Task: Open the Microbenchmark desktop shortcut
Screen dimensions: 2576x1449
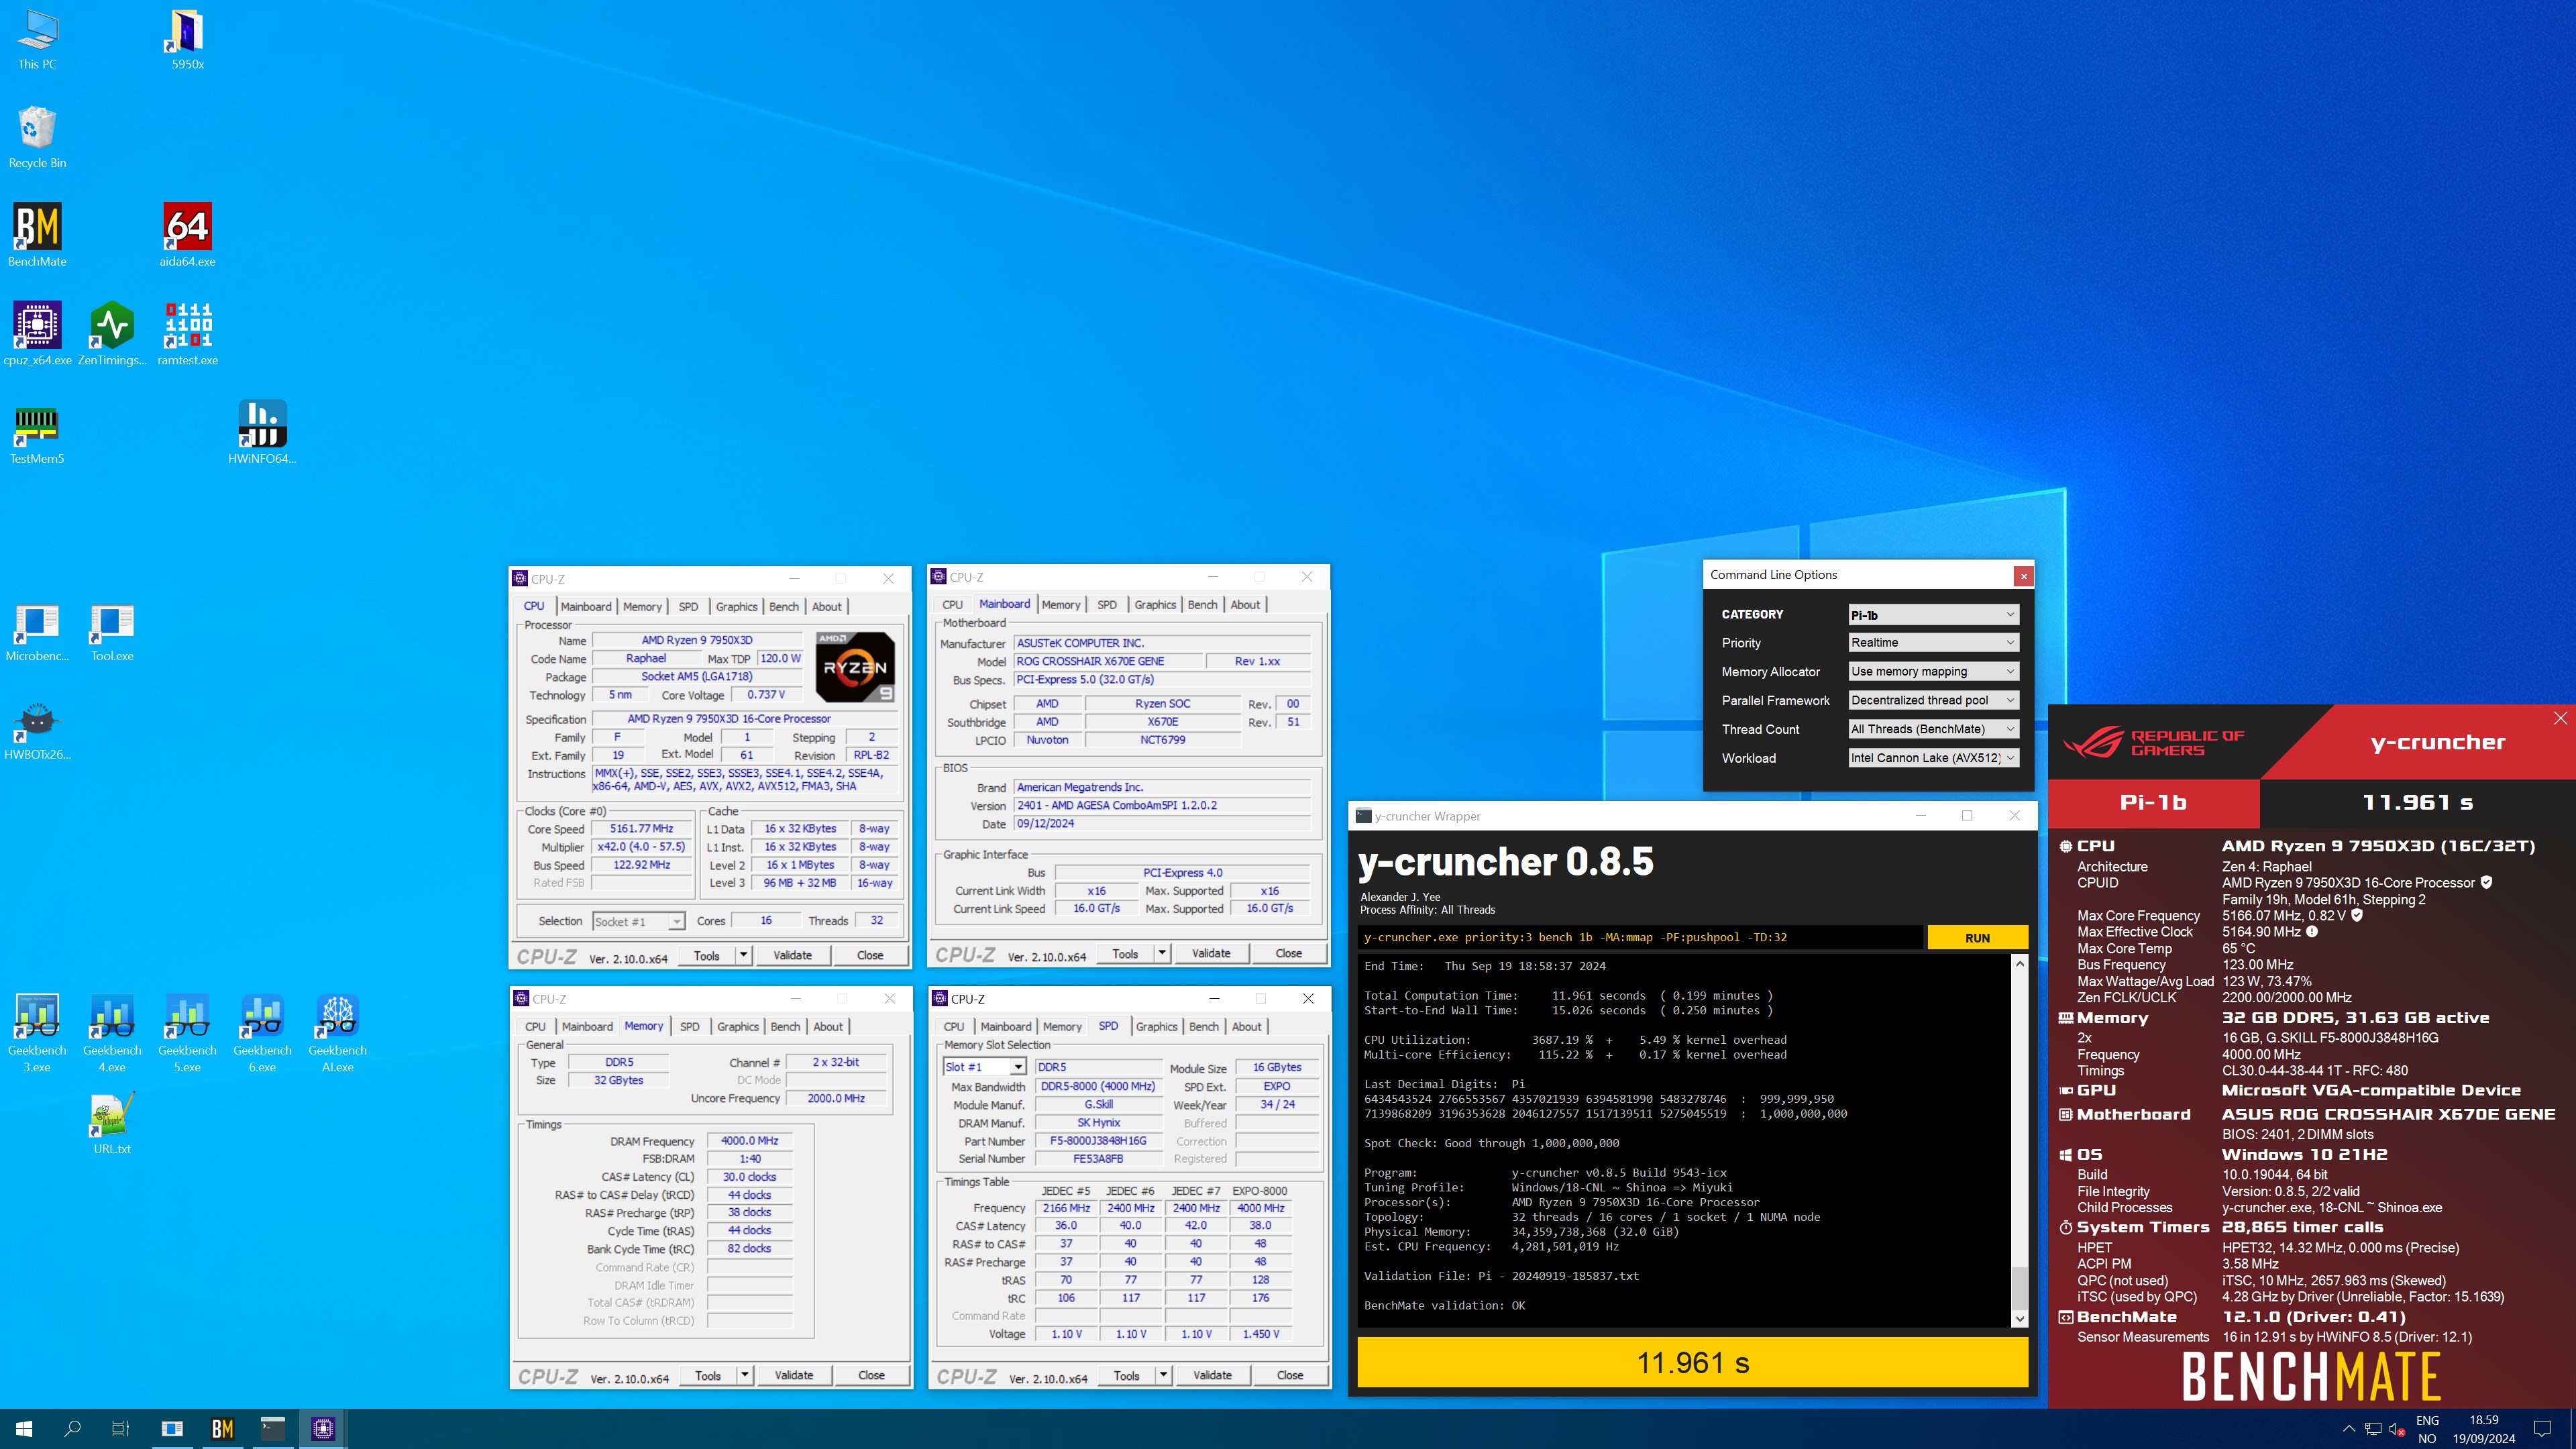Action: pyautogui.click(x=37, y=631)
